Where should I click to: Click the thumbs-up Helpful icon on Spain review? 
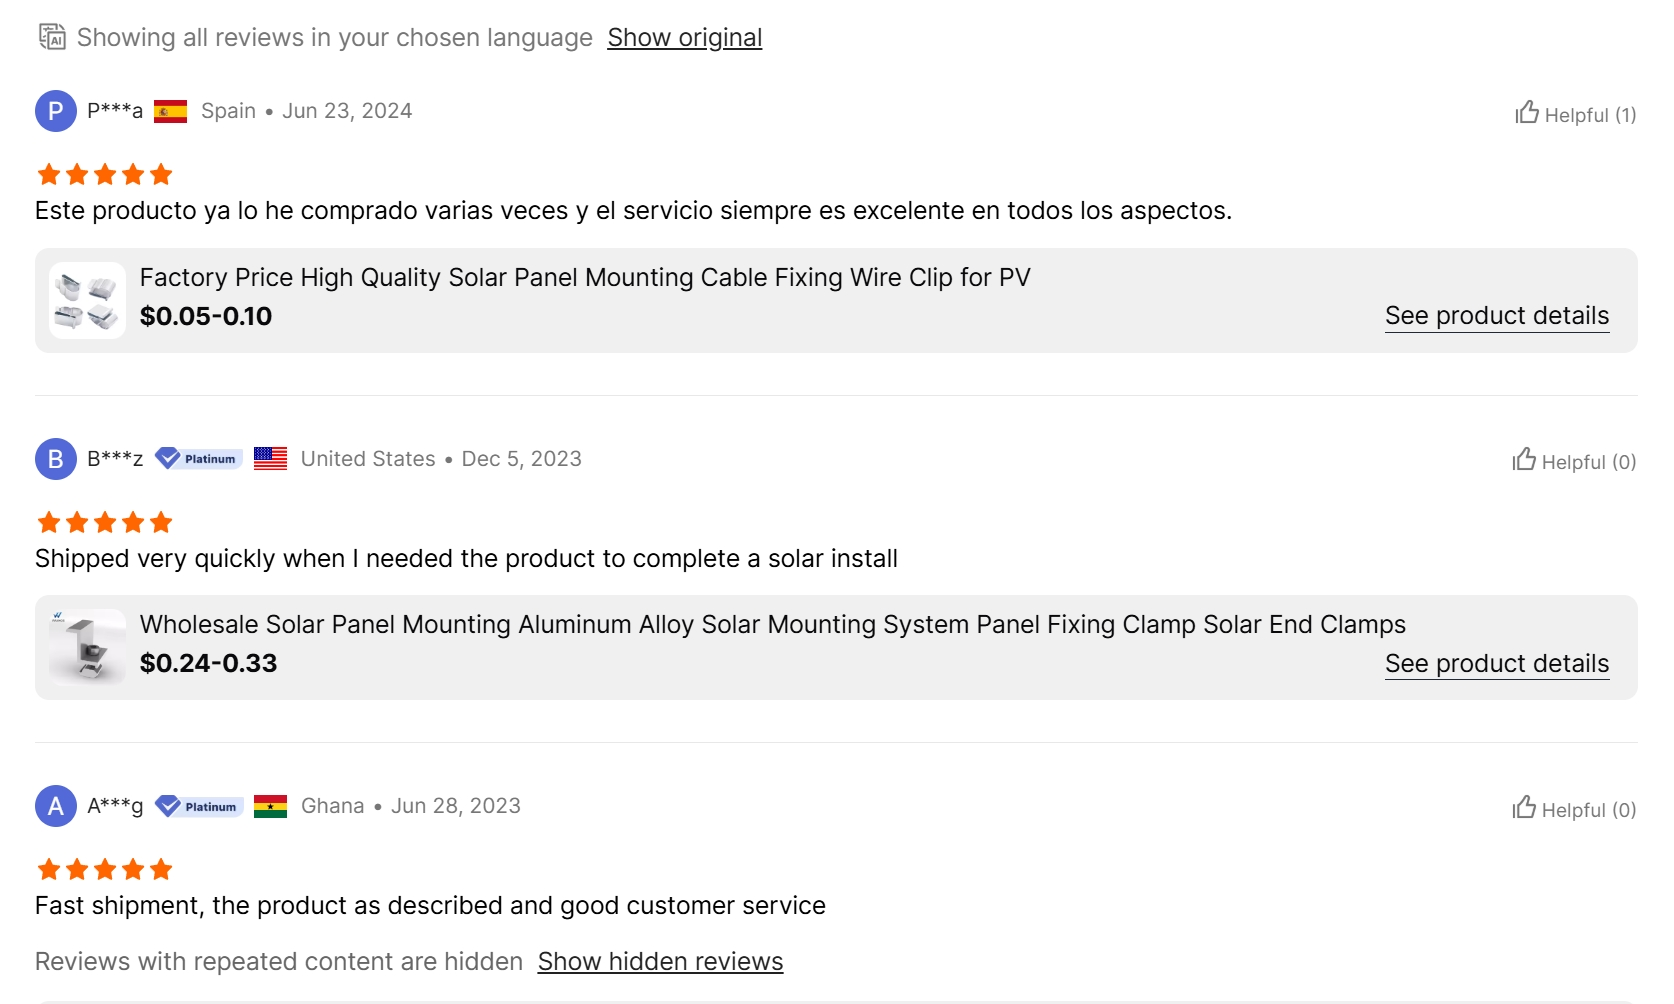(1527, 113)
